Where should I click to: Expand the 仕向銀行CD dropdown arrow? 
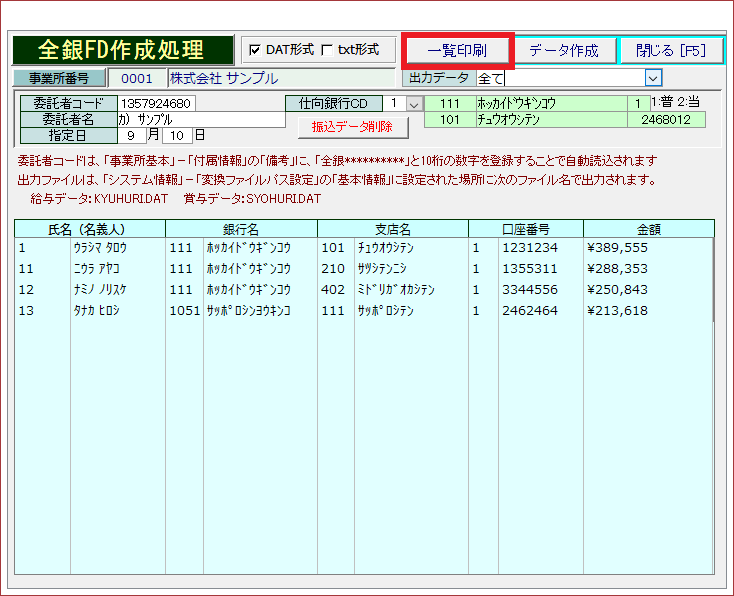(x=414, y=103)
